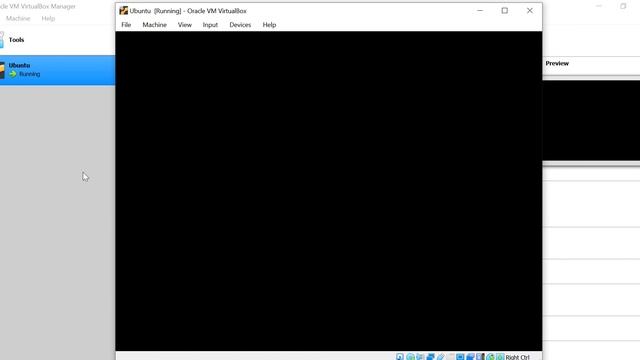Click the green Running arrow status icon
640x360 pixels.
click(13, 74)
